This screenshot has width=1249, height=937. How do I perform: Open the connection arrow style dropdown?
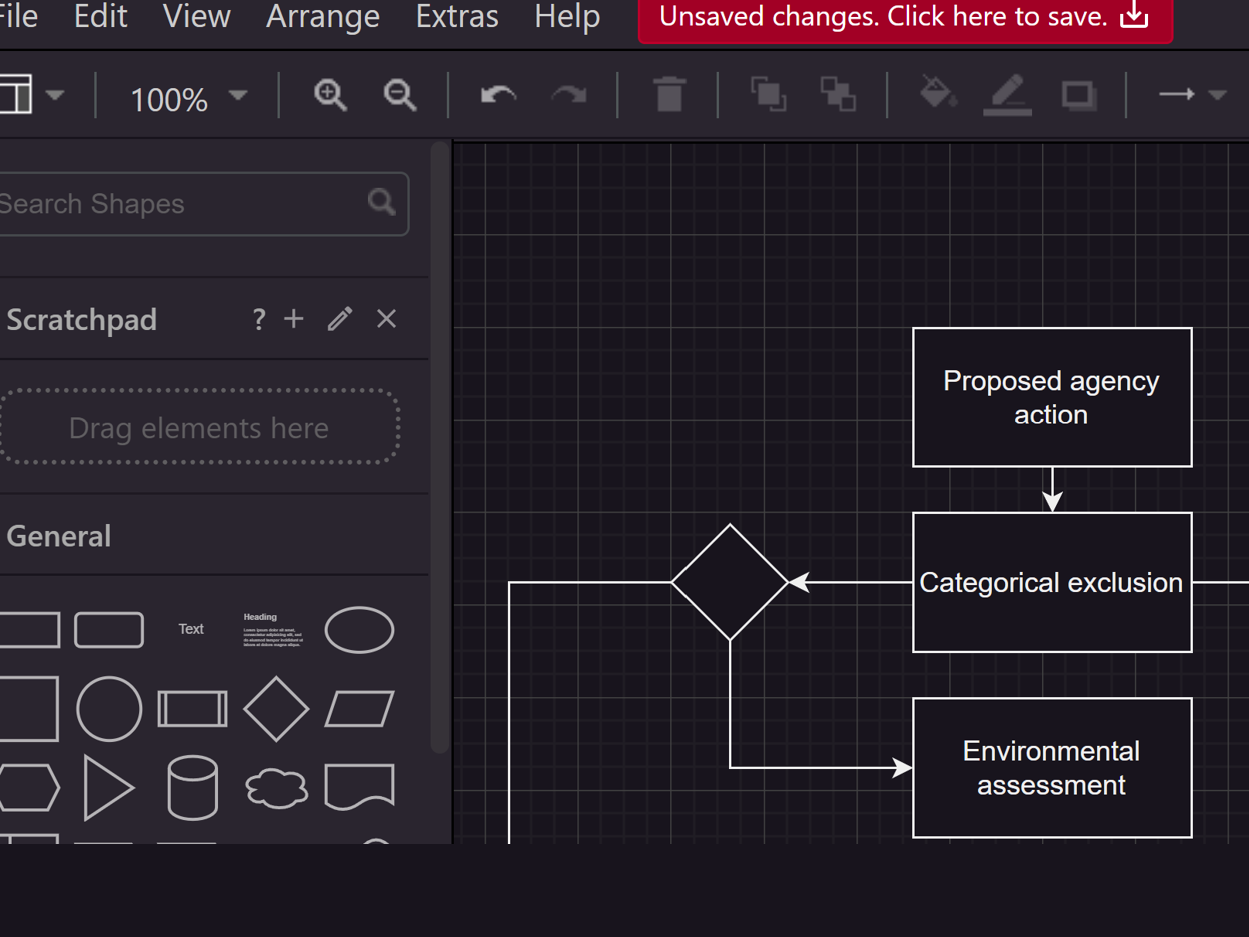(1191, 95)
